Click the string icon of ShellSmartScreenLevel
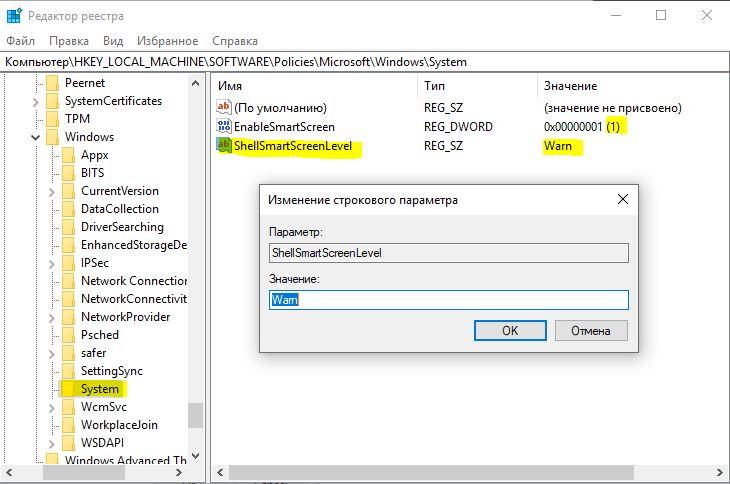The image size is (730, 484). click(x=224, y=145)
